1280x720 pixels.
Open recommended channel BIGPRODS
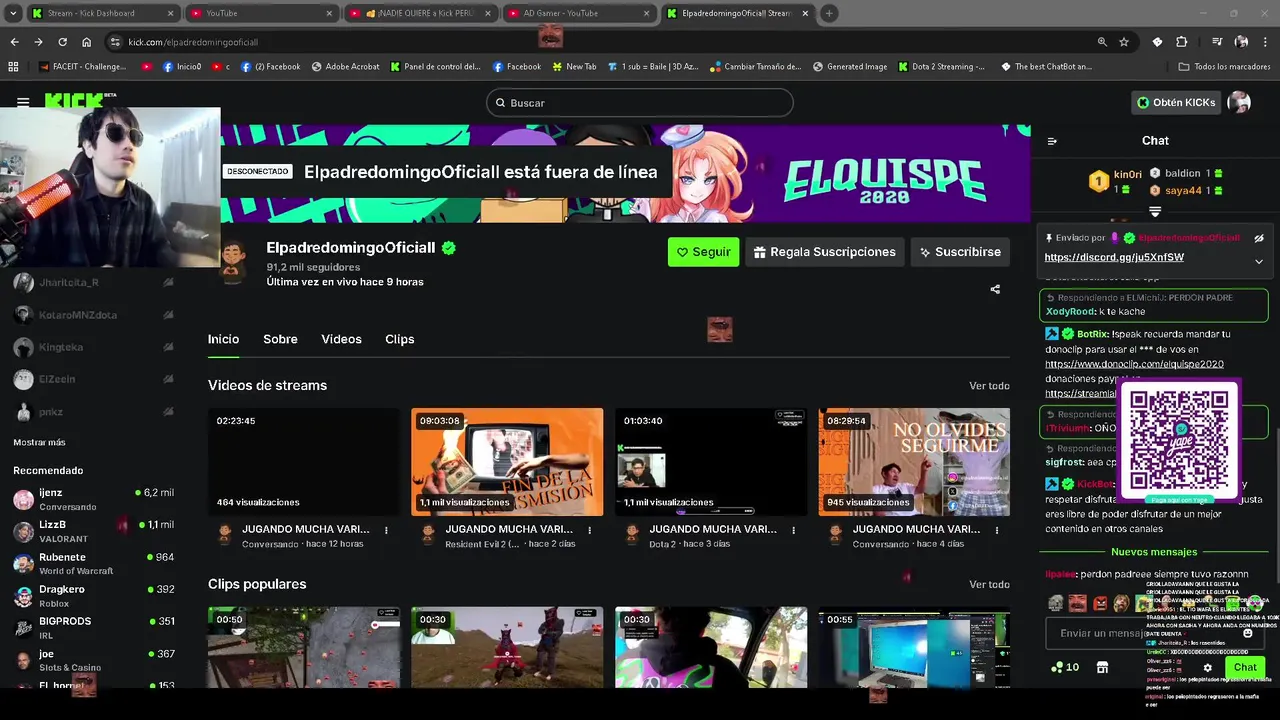tap(94, 628)
